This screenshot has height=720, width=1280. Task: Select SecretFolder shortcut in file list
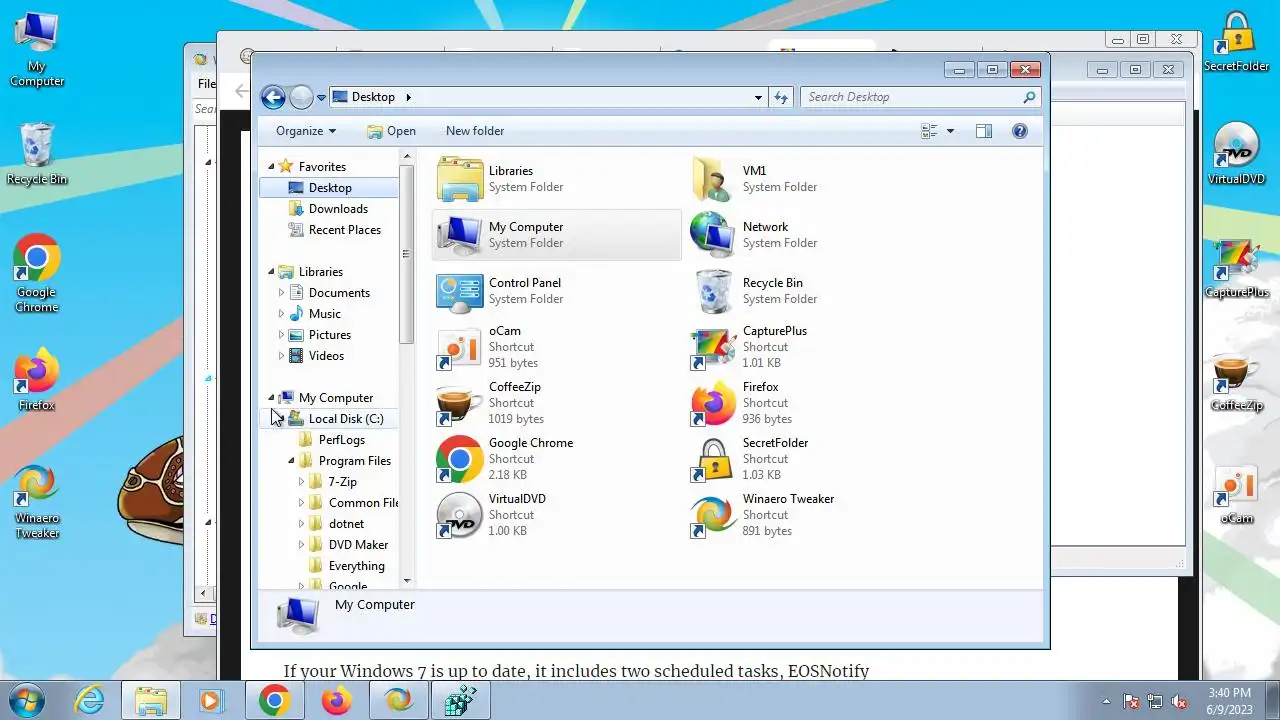[x=713, y=459]
